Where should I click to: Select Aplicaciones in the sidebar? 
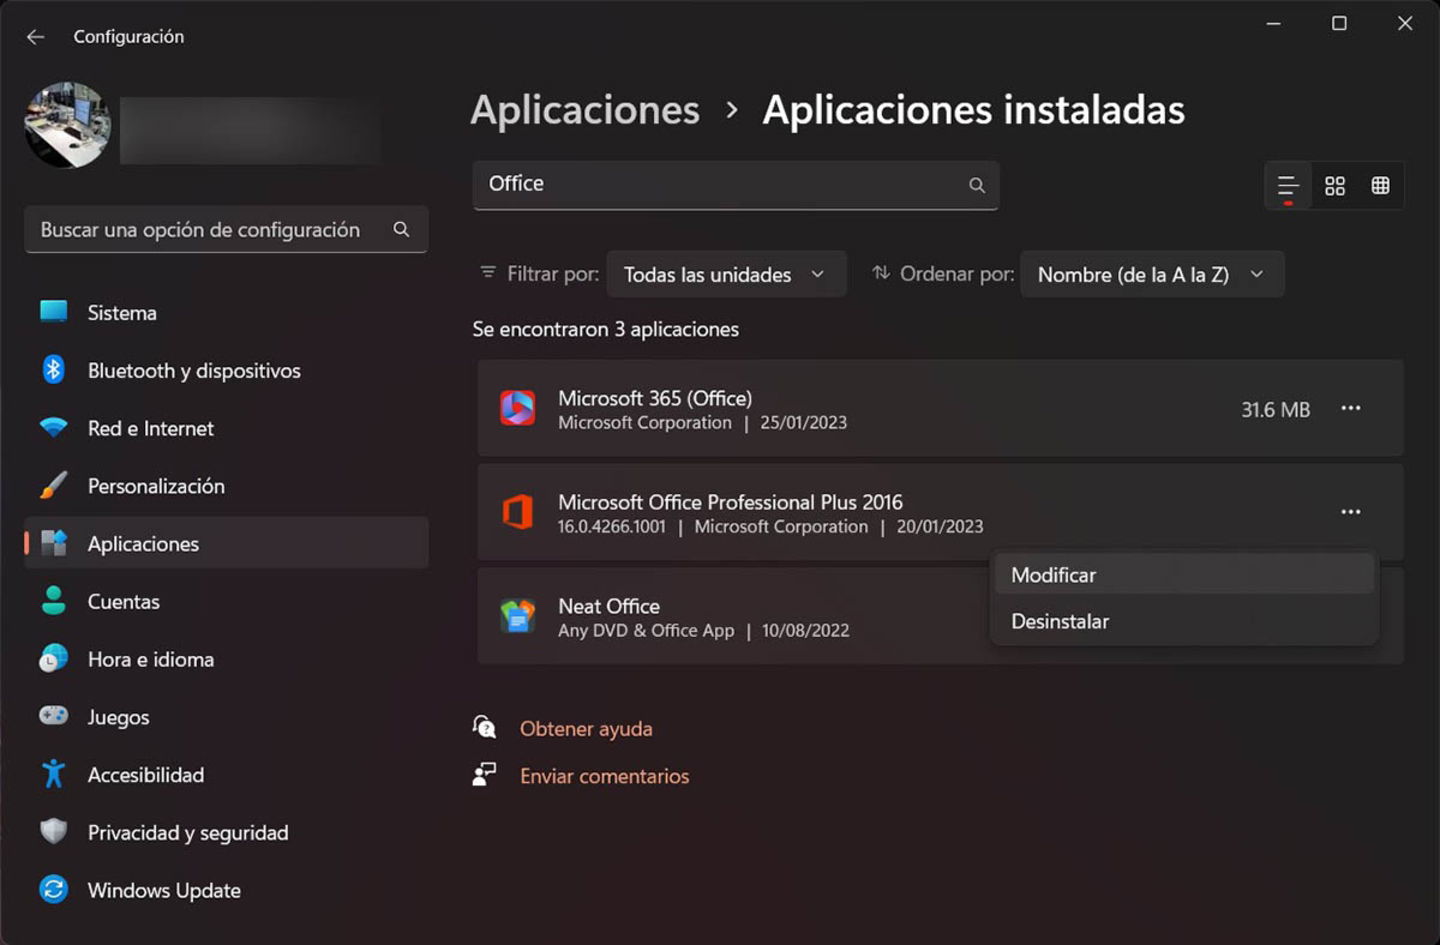coord(226,543)
